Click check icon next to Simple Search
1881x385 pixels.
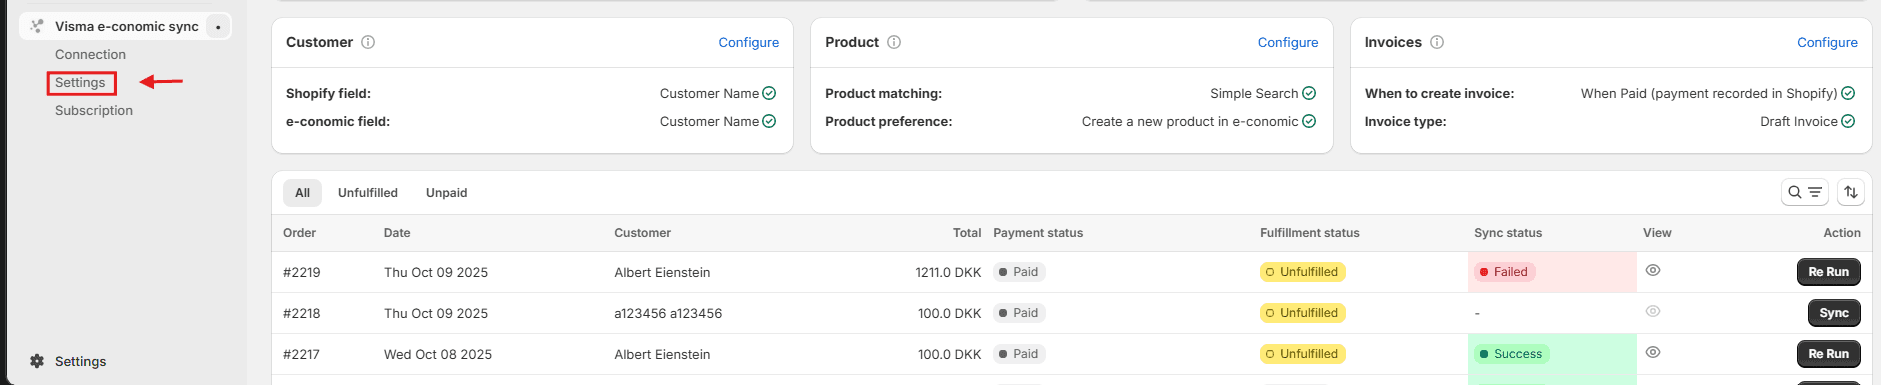pos(1309,93)
